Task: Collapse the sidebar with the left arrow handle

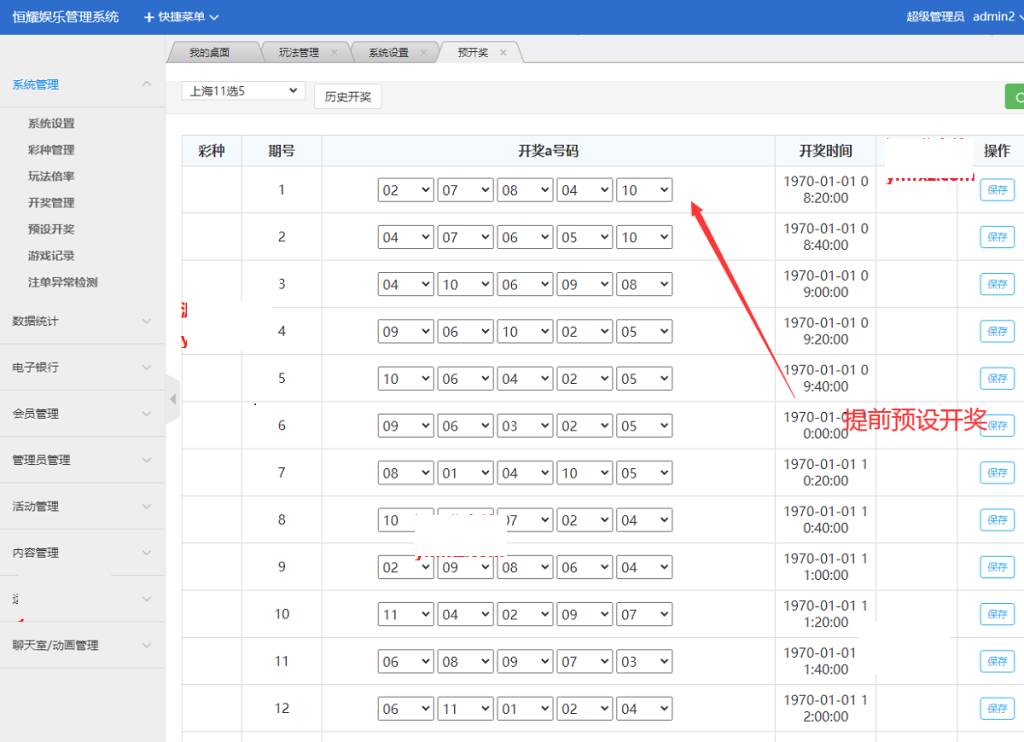Action: (172, 399)
